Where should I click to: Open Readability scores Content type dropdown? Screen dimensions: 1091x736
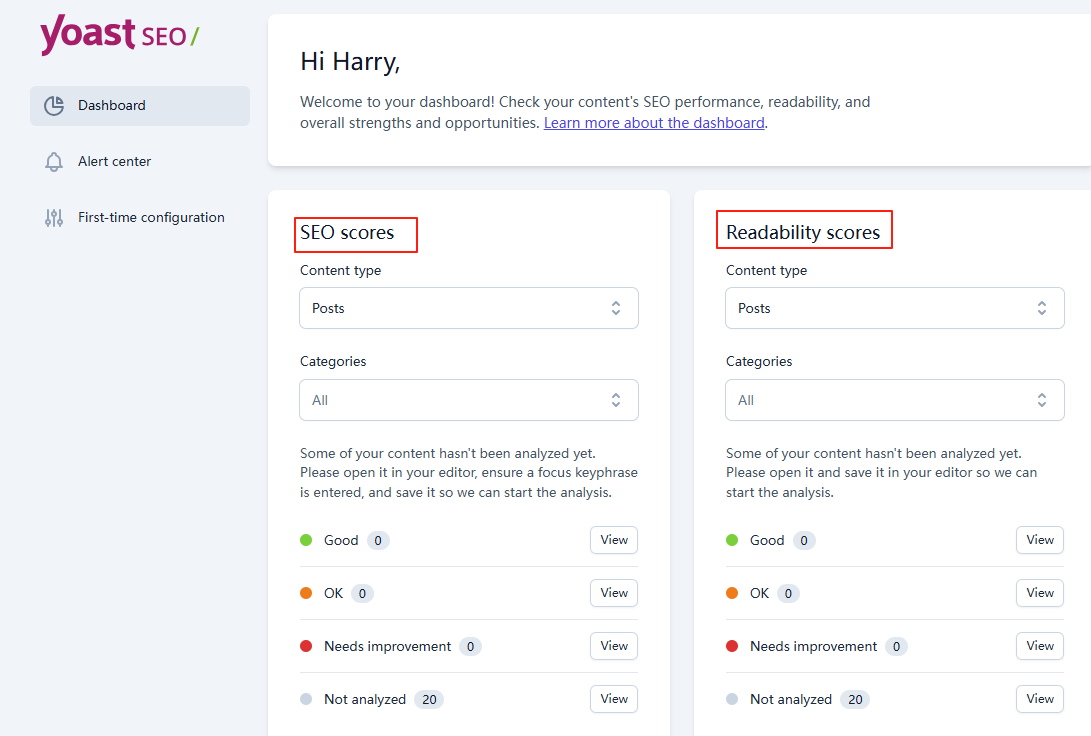point(894,308)
